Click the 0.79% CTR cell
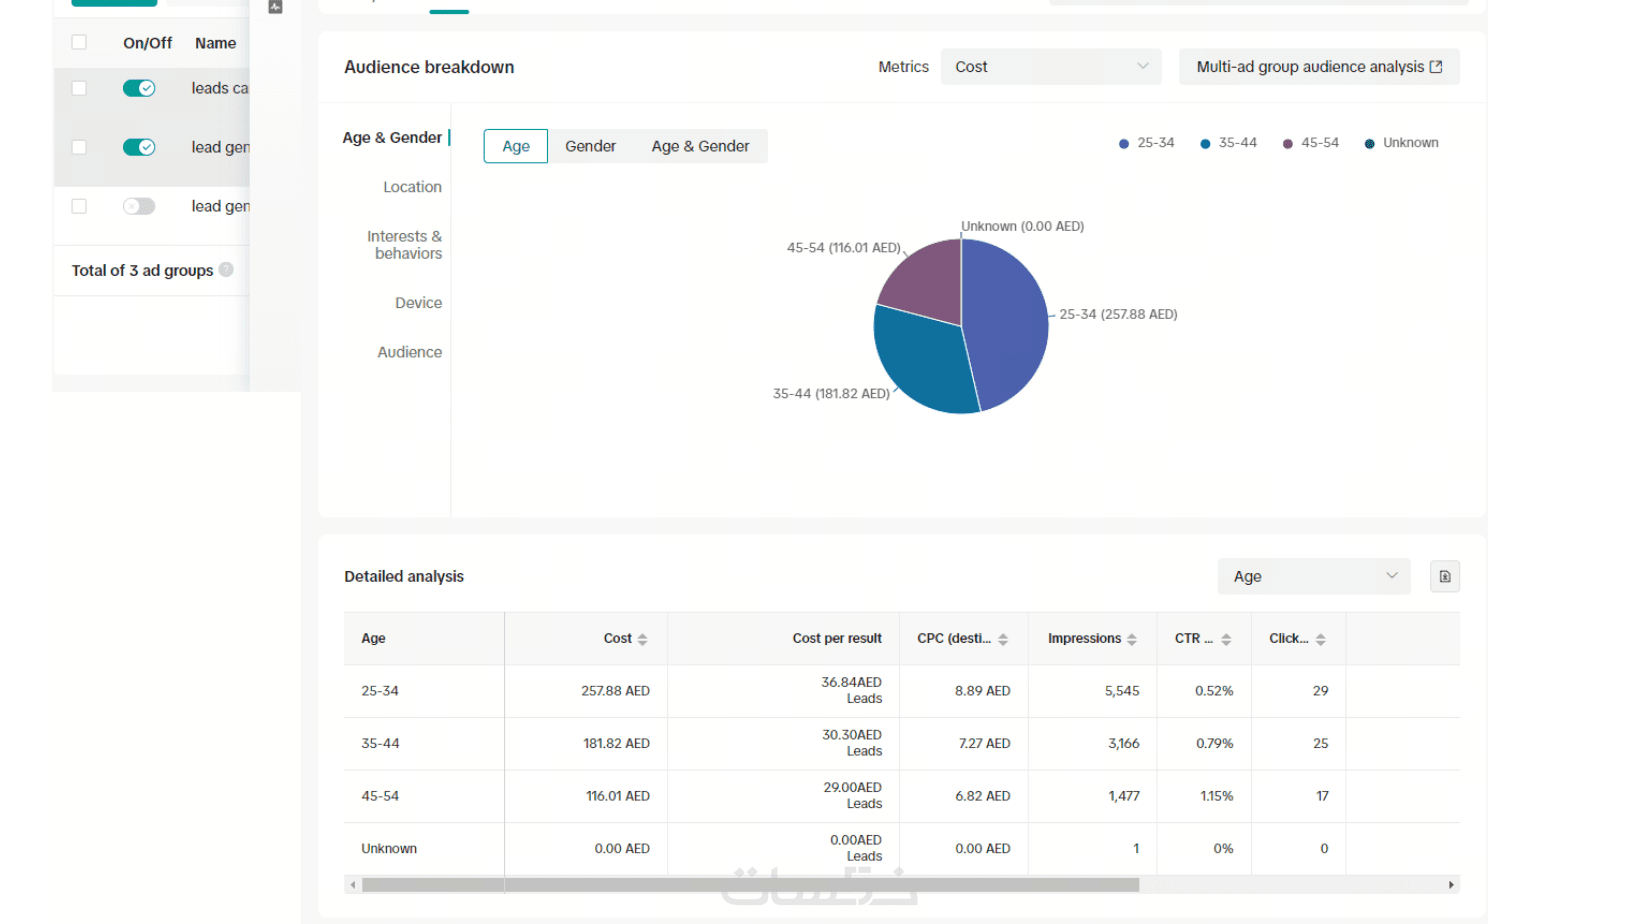This screenshot has height=924, width=1640. click(x=1214, y=744)
